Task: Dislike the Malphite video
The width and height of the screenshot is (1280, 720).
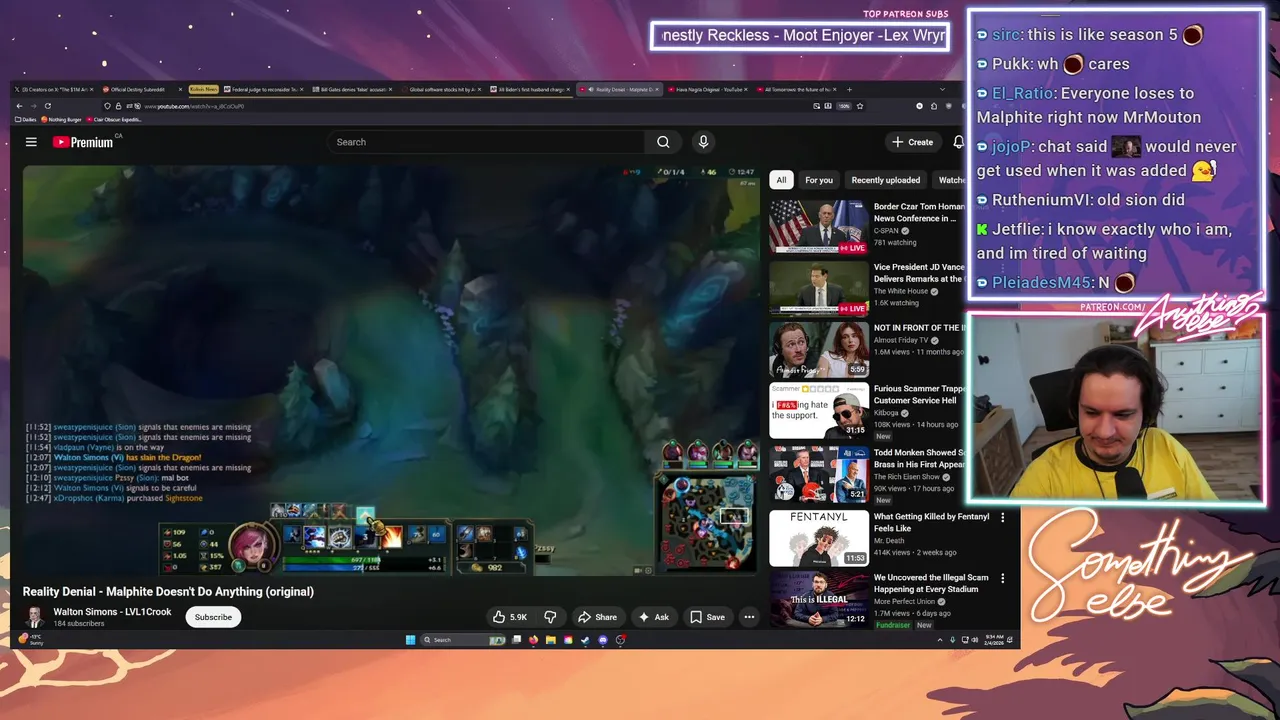Action: [x=550, y=617]
